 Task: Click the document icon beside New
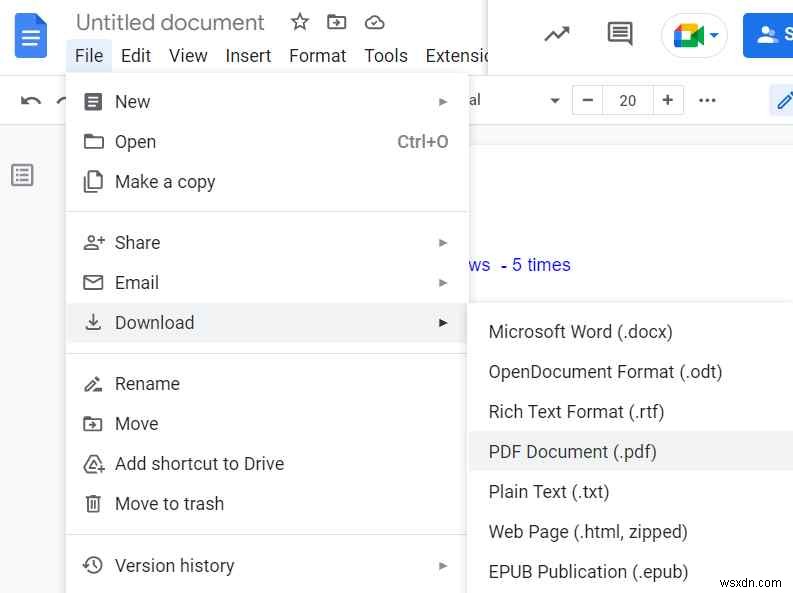[x=93, y=102]
